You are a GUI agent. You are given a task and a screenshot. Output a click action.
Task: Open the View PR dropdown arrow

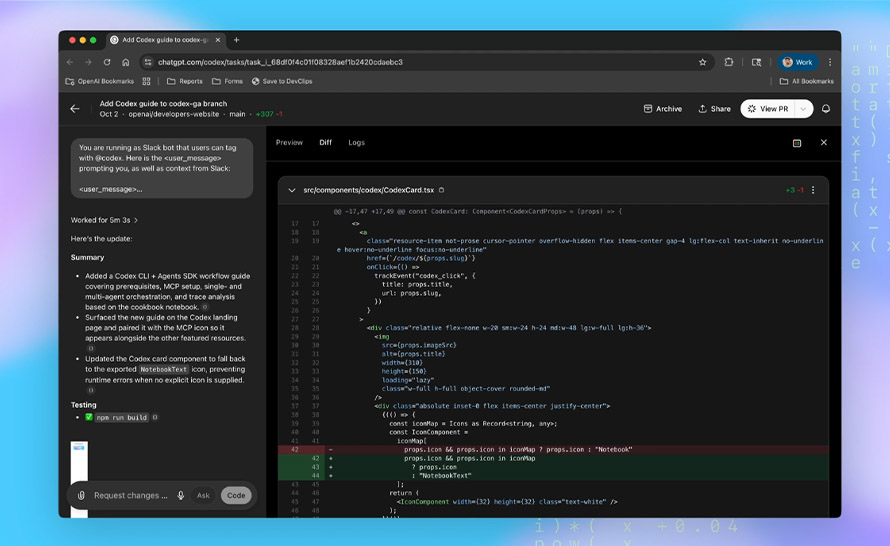tap(801, 109)
